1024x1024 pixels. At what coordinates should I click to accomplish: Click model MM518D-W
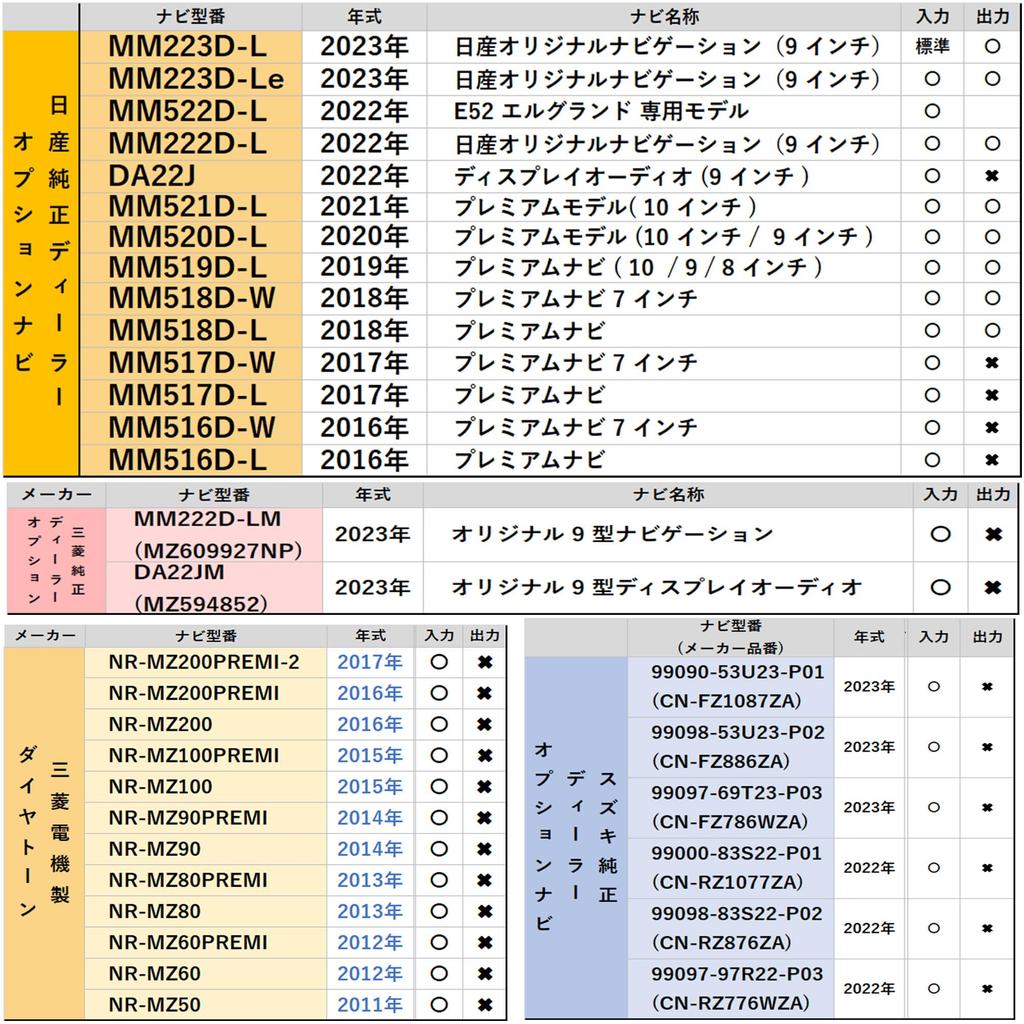click(191, 298)
